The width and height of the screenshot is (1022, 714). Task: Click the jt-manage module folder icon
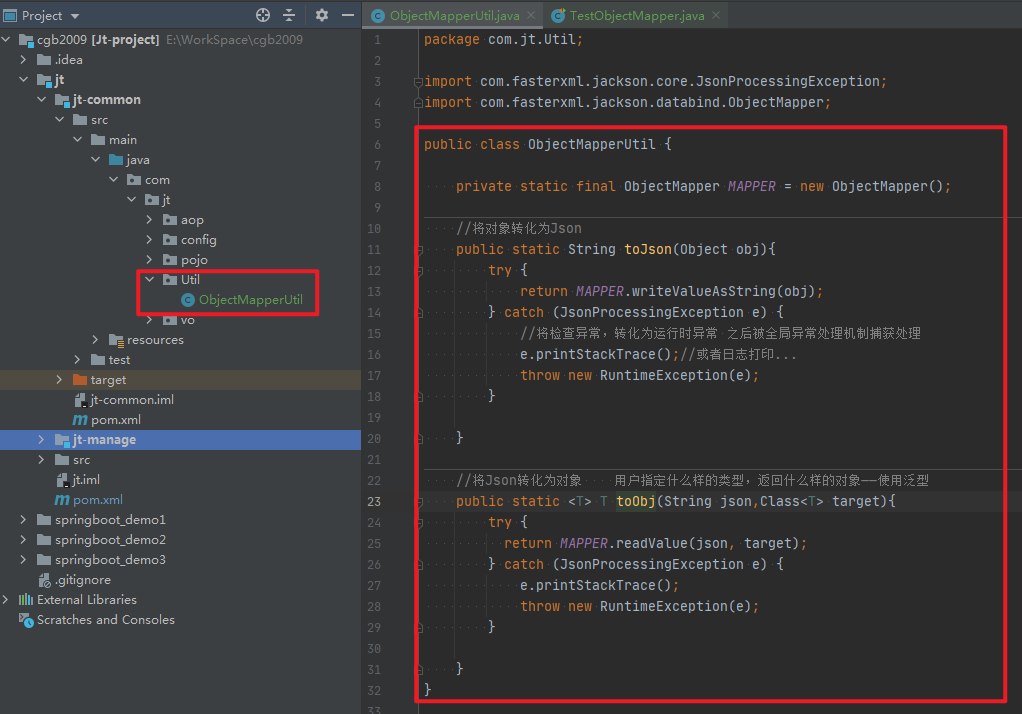[62, 439]
